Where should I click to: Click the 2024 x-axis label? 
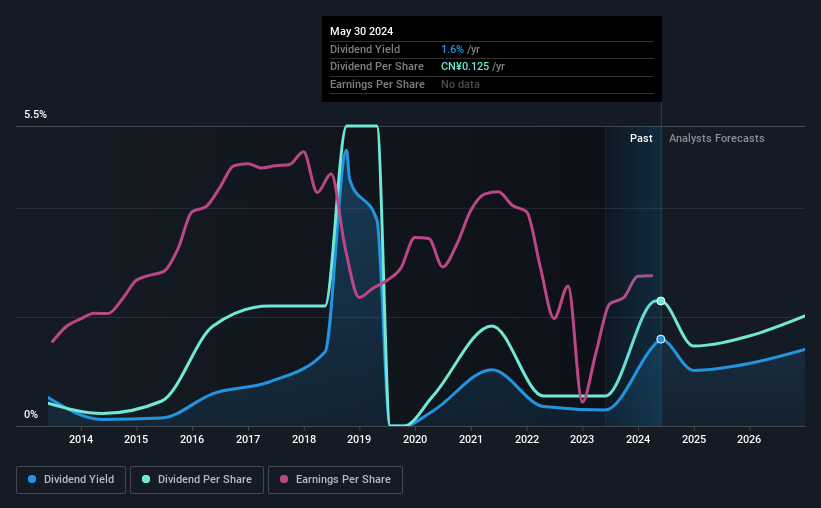638,439
